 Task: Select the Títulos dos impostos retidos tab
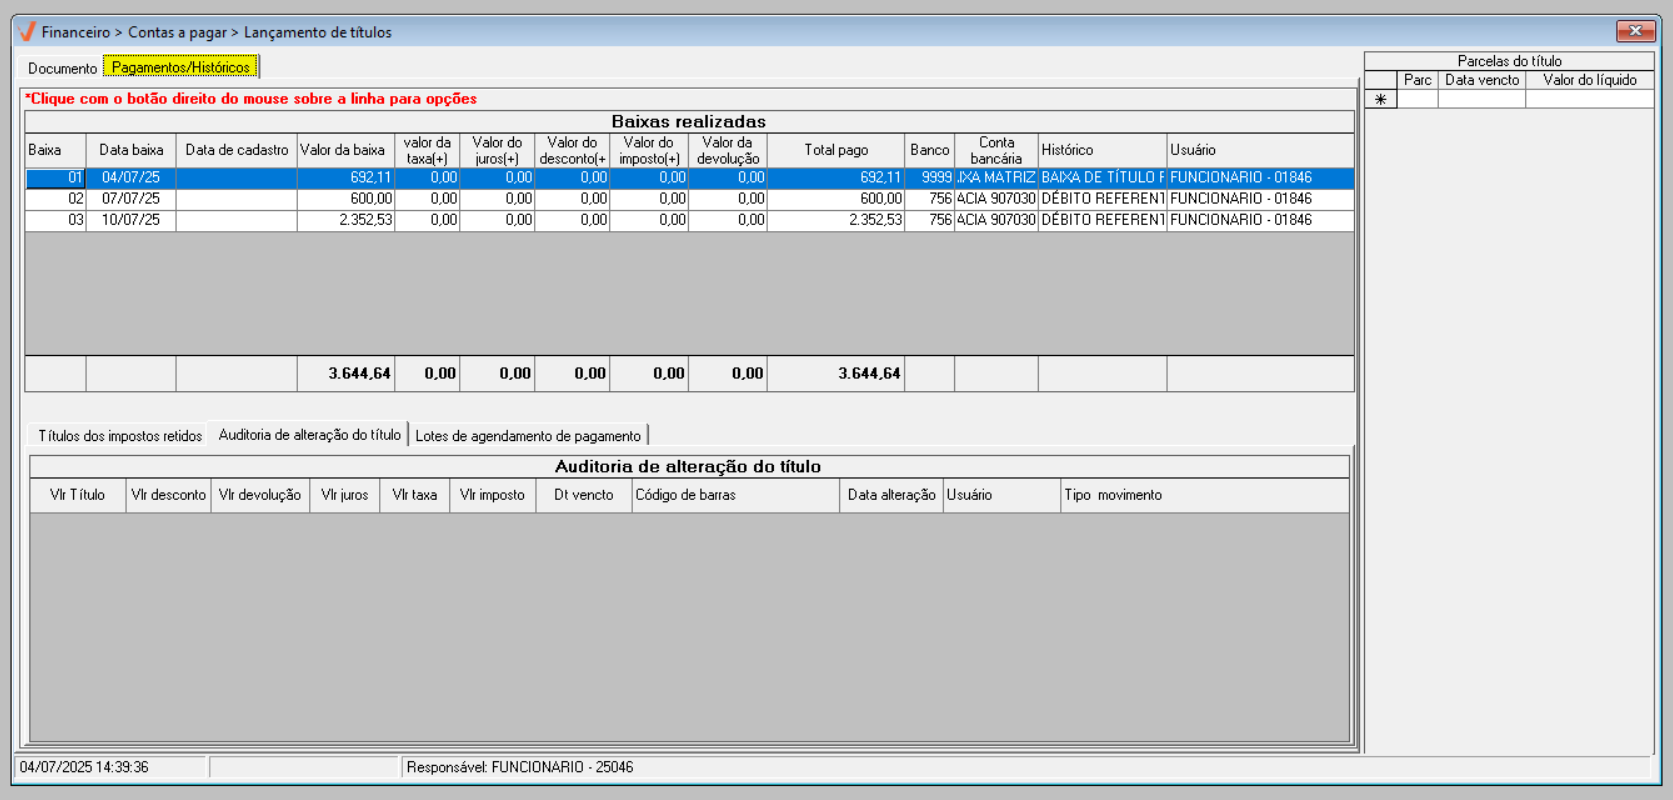tap(120, 436)
